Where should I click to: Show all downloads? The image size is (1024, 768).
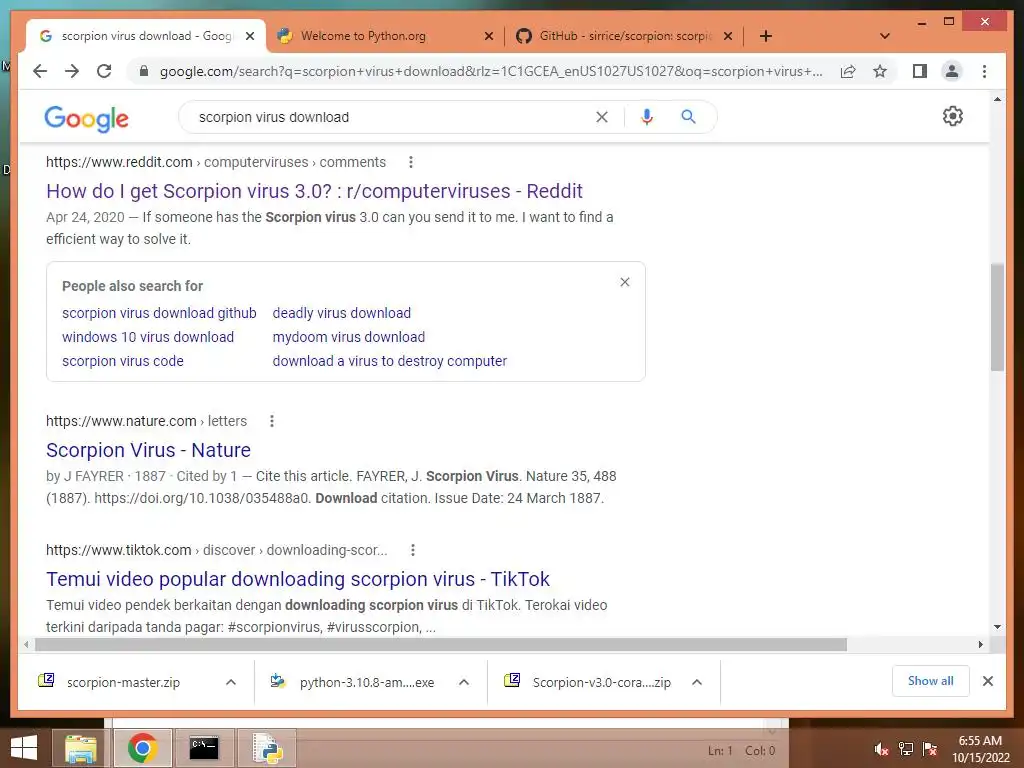931,681
